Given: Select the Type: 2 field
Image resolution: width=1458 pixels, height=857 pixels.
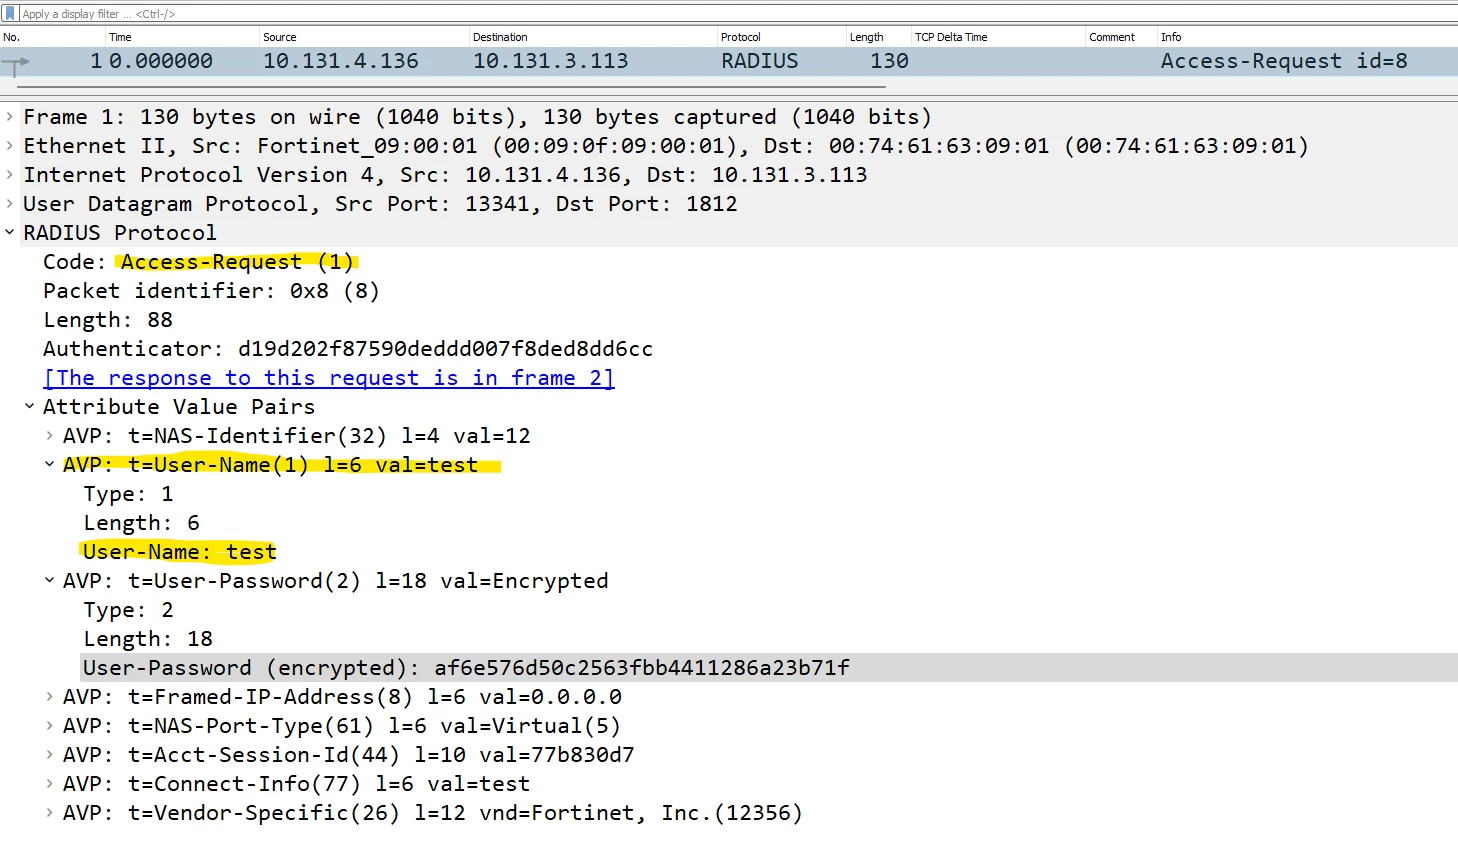Looking at the screenshot, I should pos(128,610).
